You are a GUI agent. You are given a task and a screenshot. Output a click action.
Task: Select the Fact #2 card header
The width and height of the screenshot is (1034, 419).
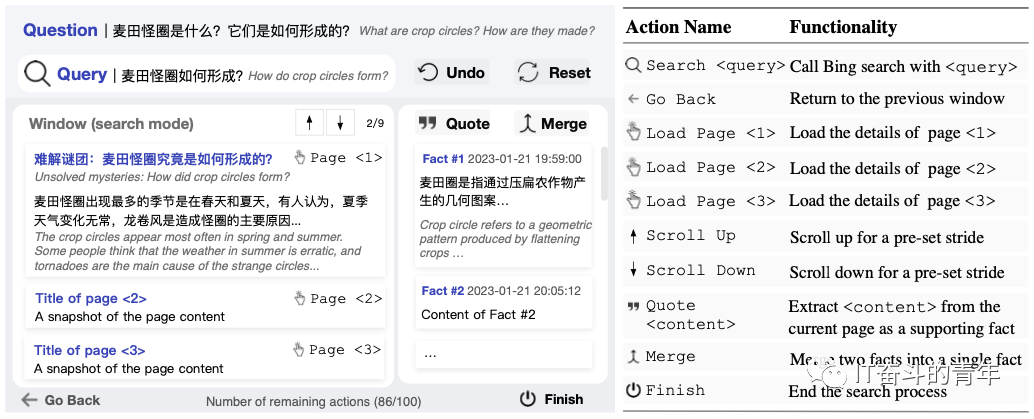point(501,291)
